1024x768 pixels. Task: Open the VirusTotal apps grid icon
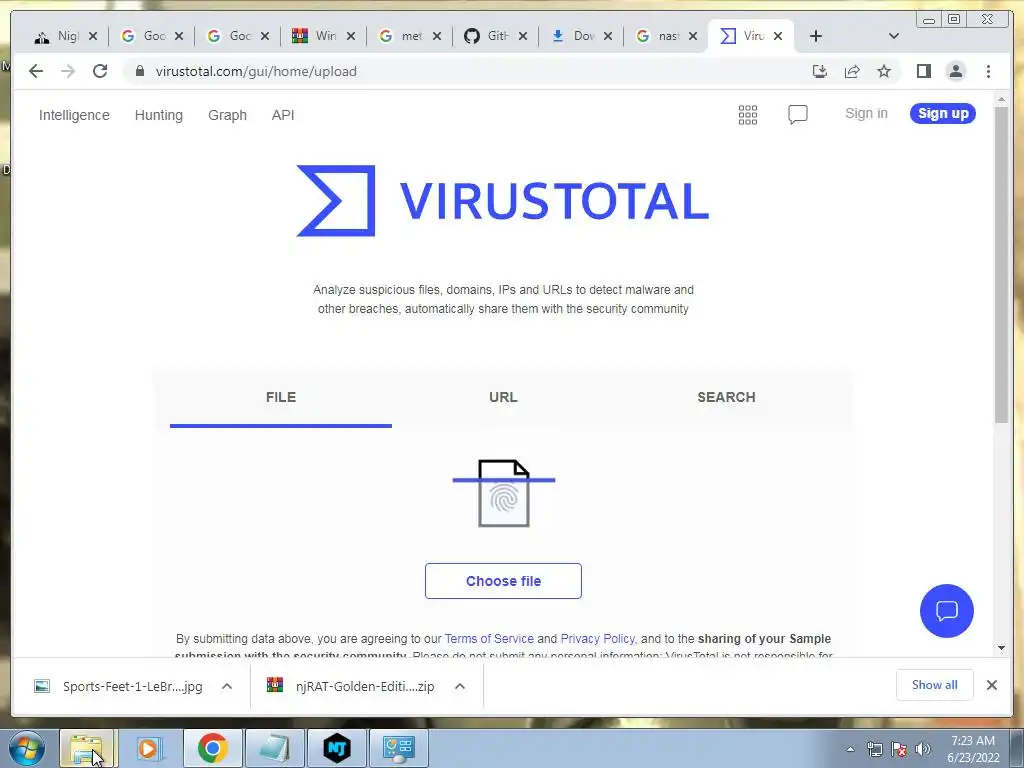point(748,115)
